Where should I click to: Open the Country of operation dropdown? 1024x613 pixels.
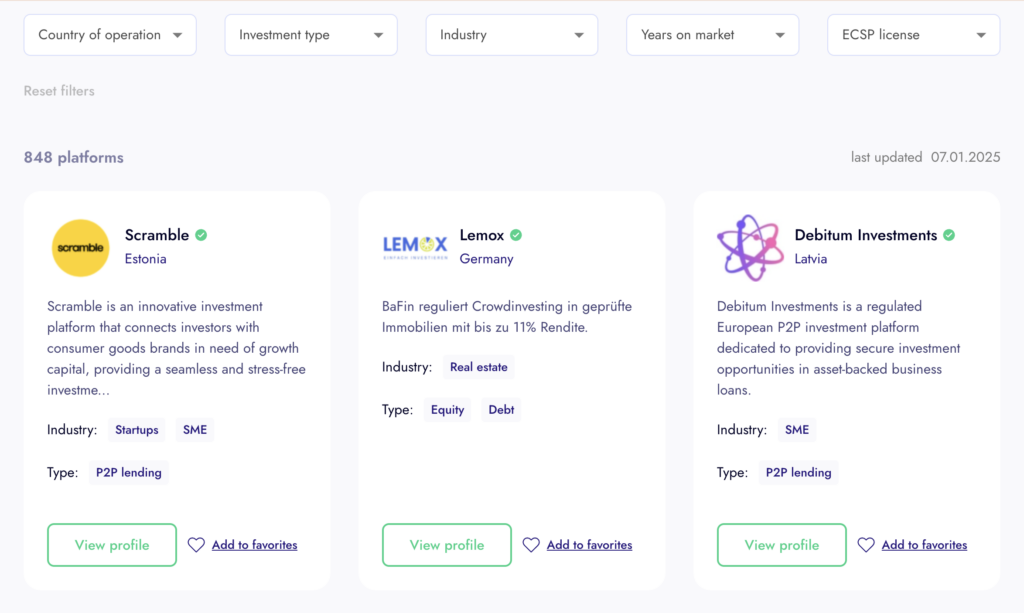[110, 35]
